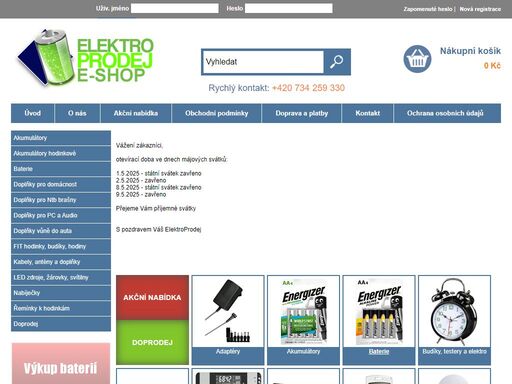The height and width of the screenshot is (384, 512).
Task: Click the magnifier search button
Action: click(337, 62)
